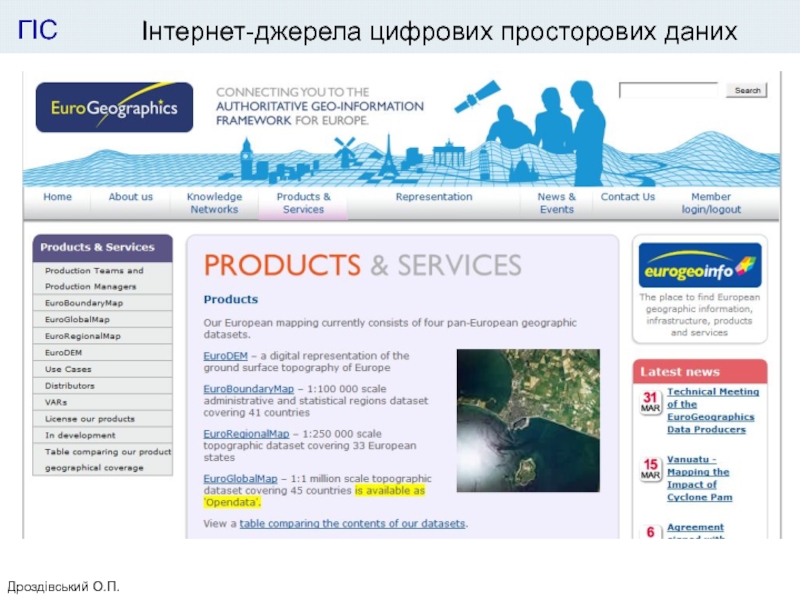Click the EuroGeographics logo
The width and height of the screenshot is (800, 600).
click(x=114, y=107)
